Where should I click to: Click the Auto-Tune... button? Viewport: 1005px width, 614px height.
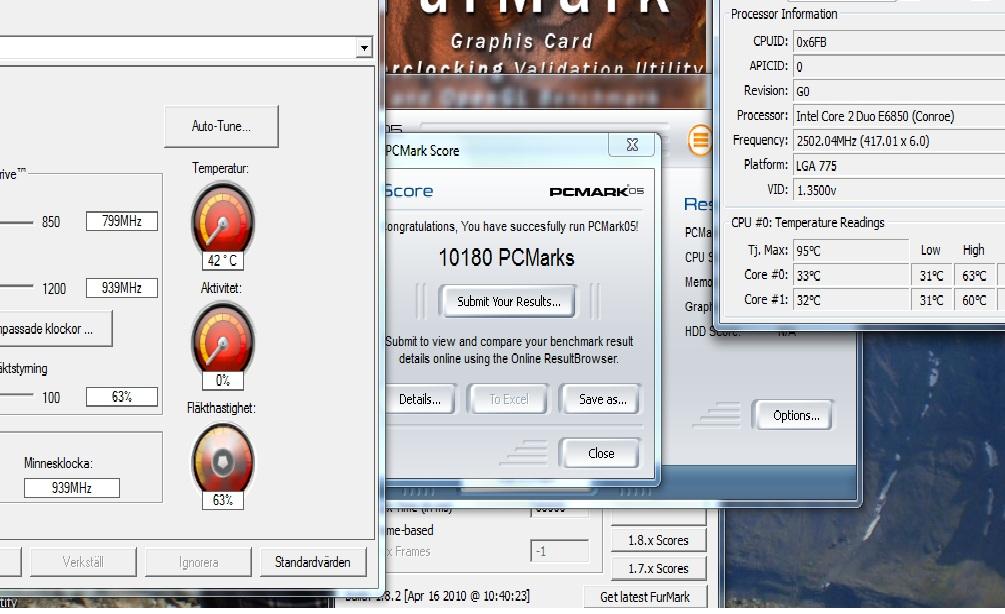click(221, 126)
